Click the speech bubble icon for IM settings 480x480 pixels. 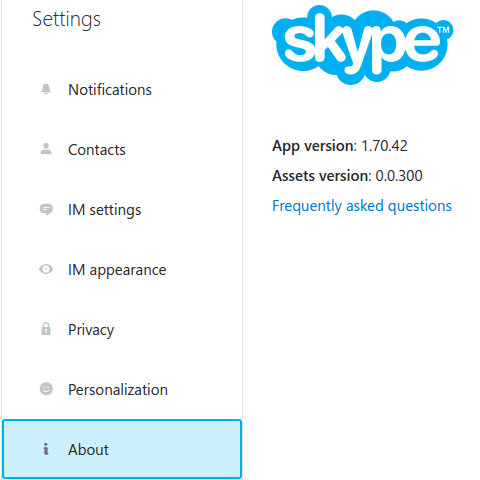46,209
